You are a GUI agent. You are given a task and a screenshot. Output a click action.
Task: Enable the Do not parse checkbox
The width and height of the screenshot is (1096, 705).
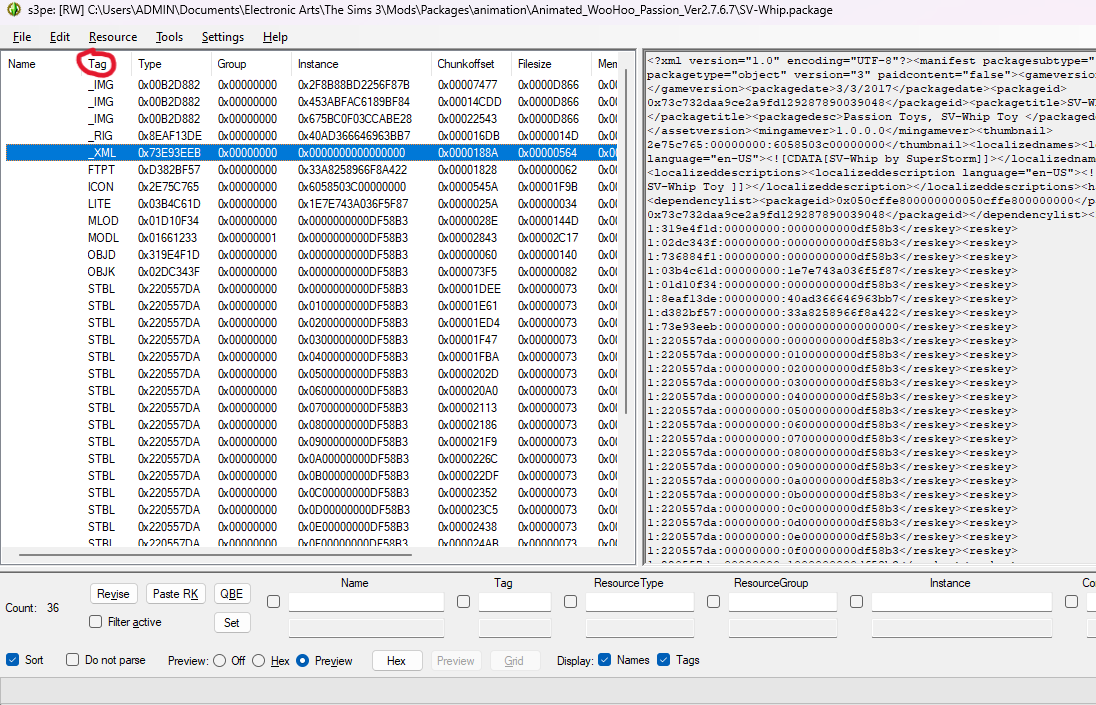71,660
